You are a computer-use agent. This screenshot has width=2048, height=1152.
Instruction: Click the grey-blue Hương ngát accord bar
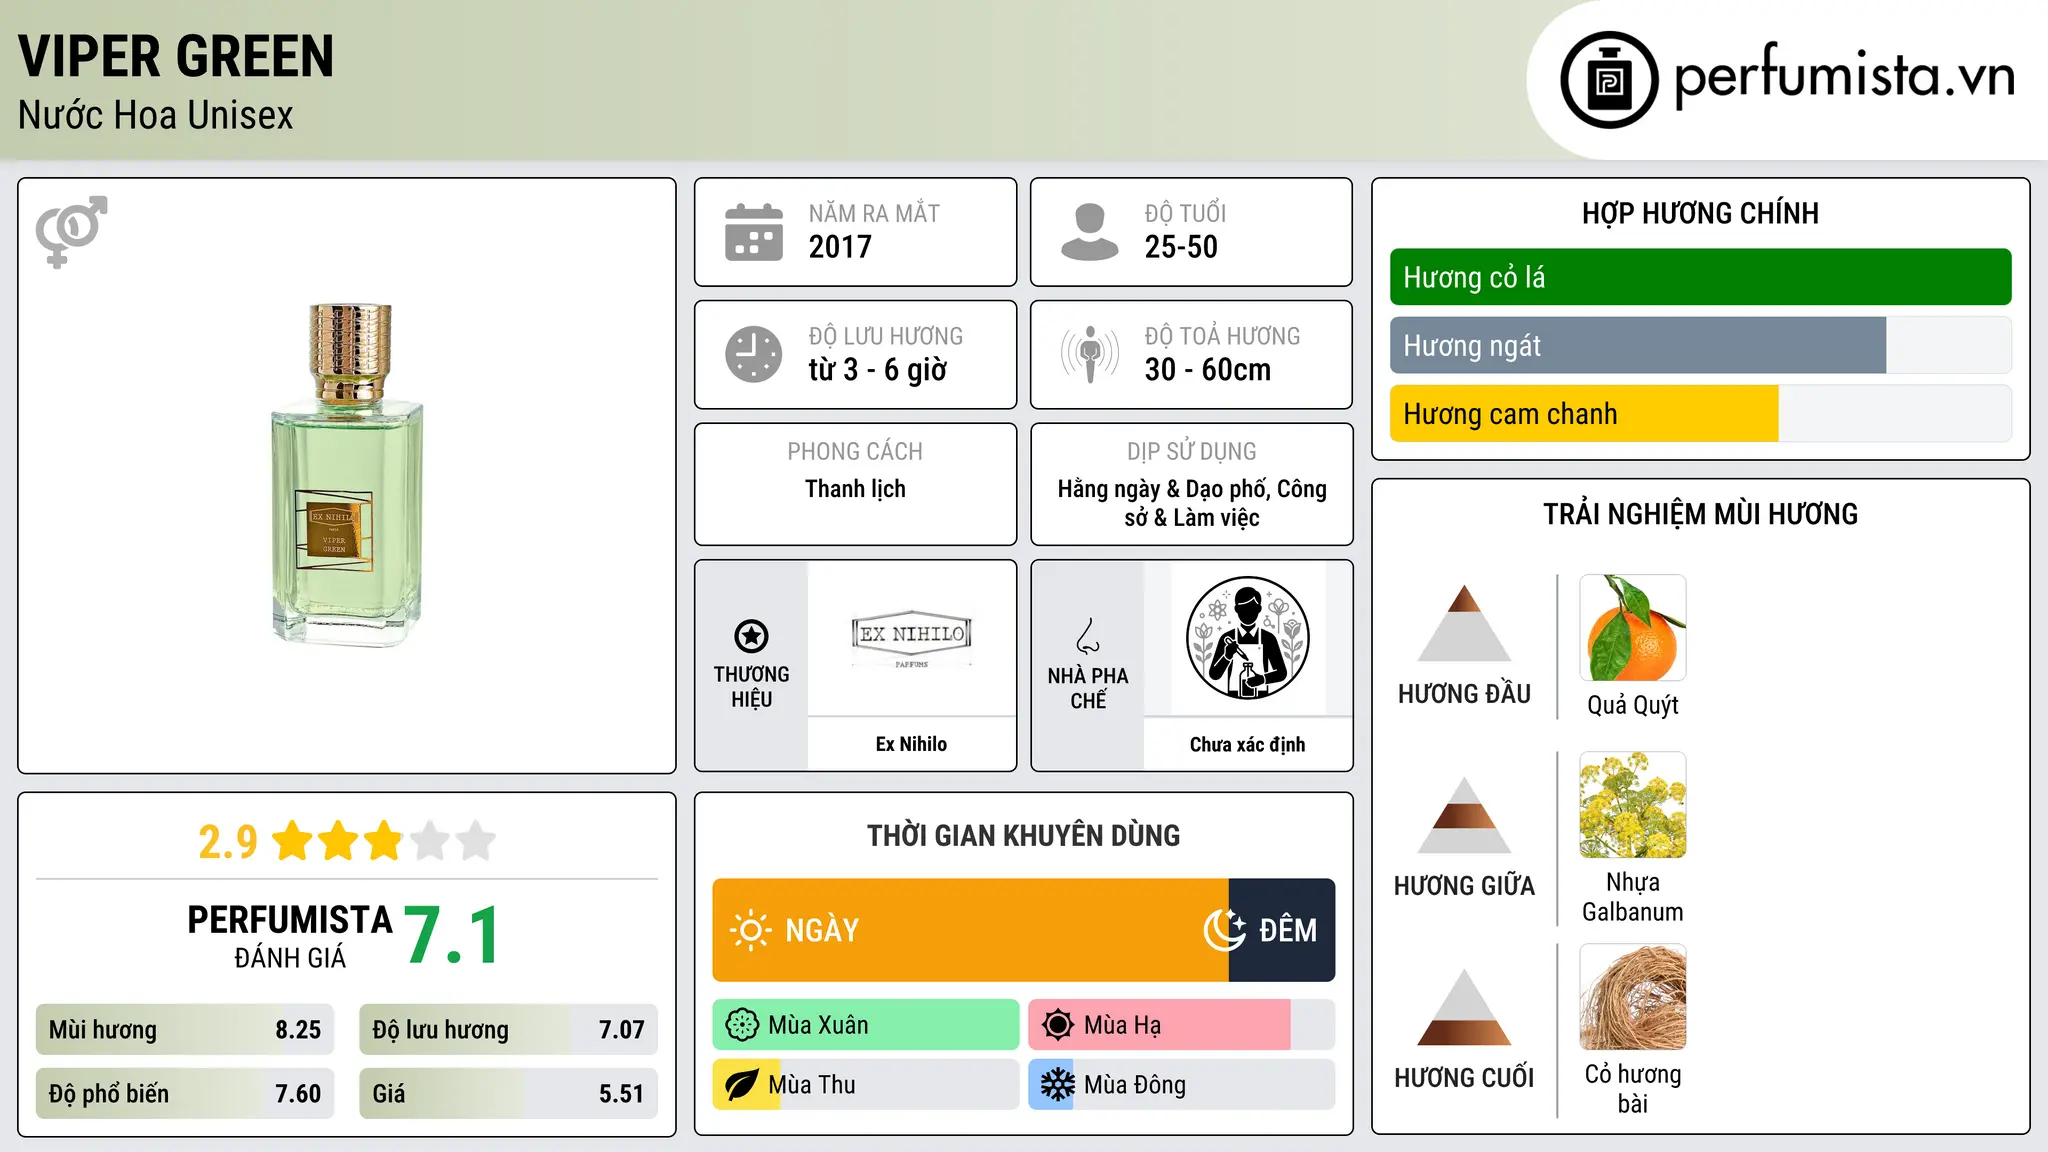point(1638,345)
